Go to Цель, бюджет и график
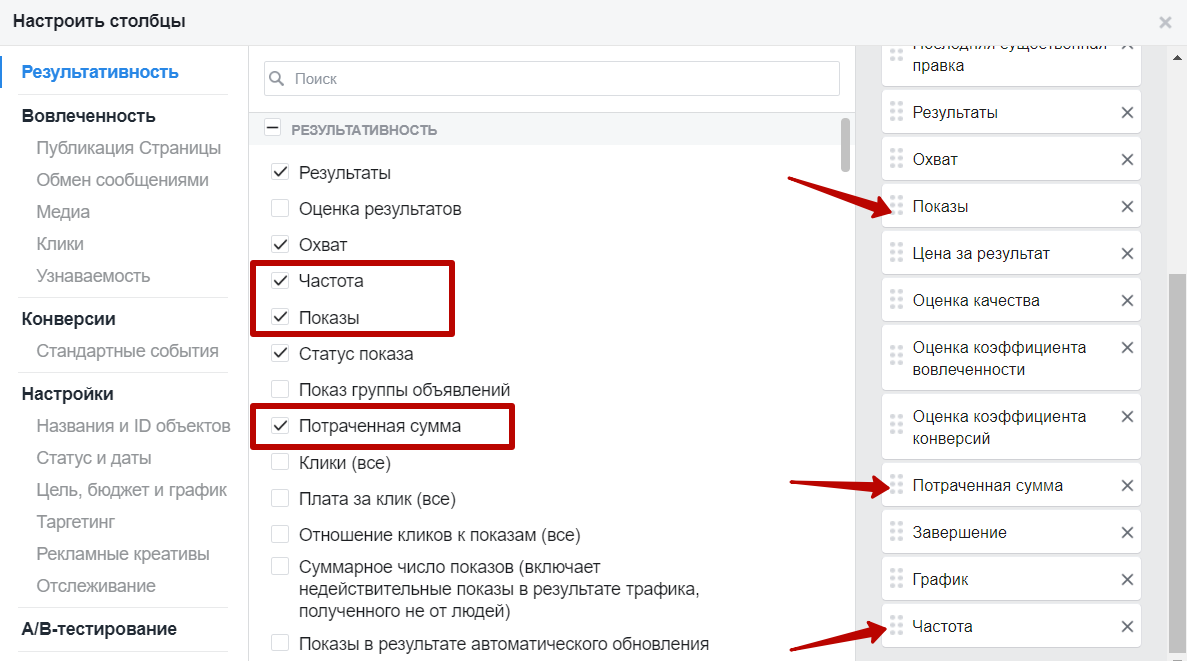The image size is (1187, 661). (132, 490)
